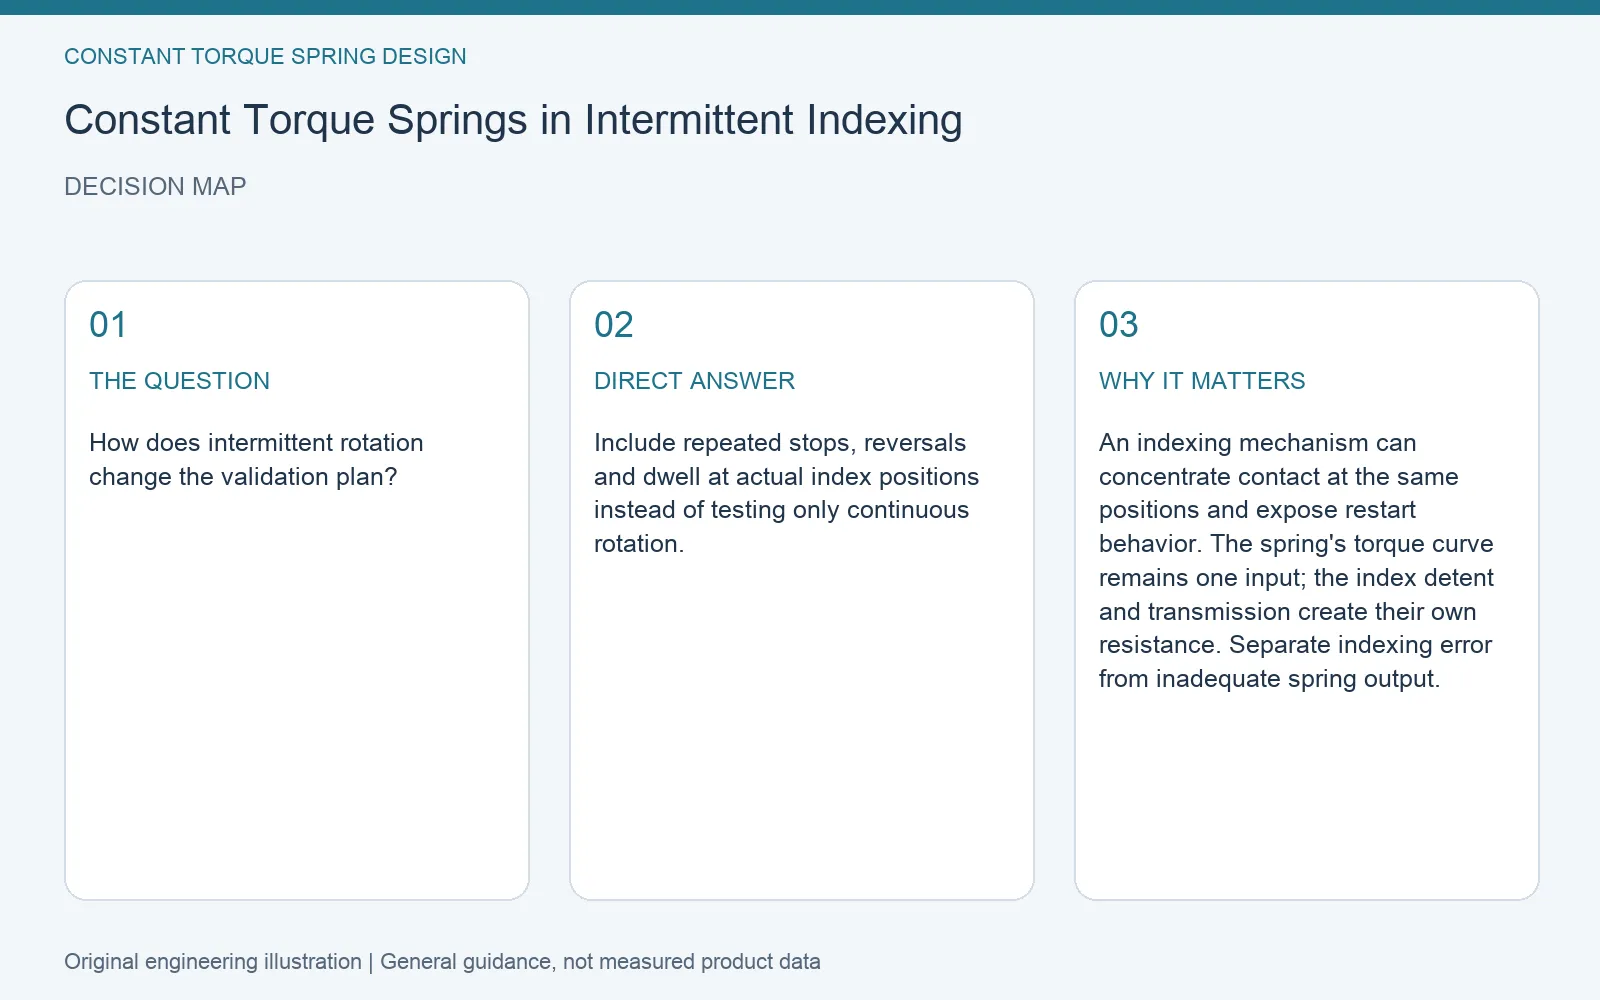Click the card number '02'
1600x1000 pixels.
click(x=614, y=325)
